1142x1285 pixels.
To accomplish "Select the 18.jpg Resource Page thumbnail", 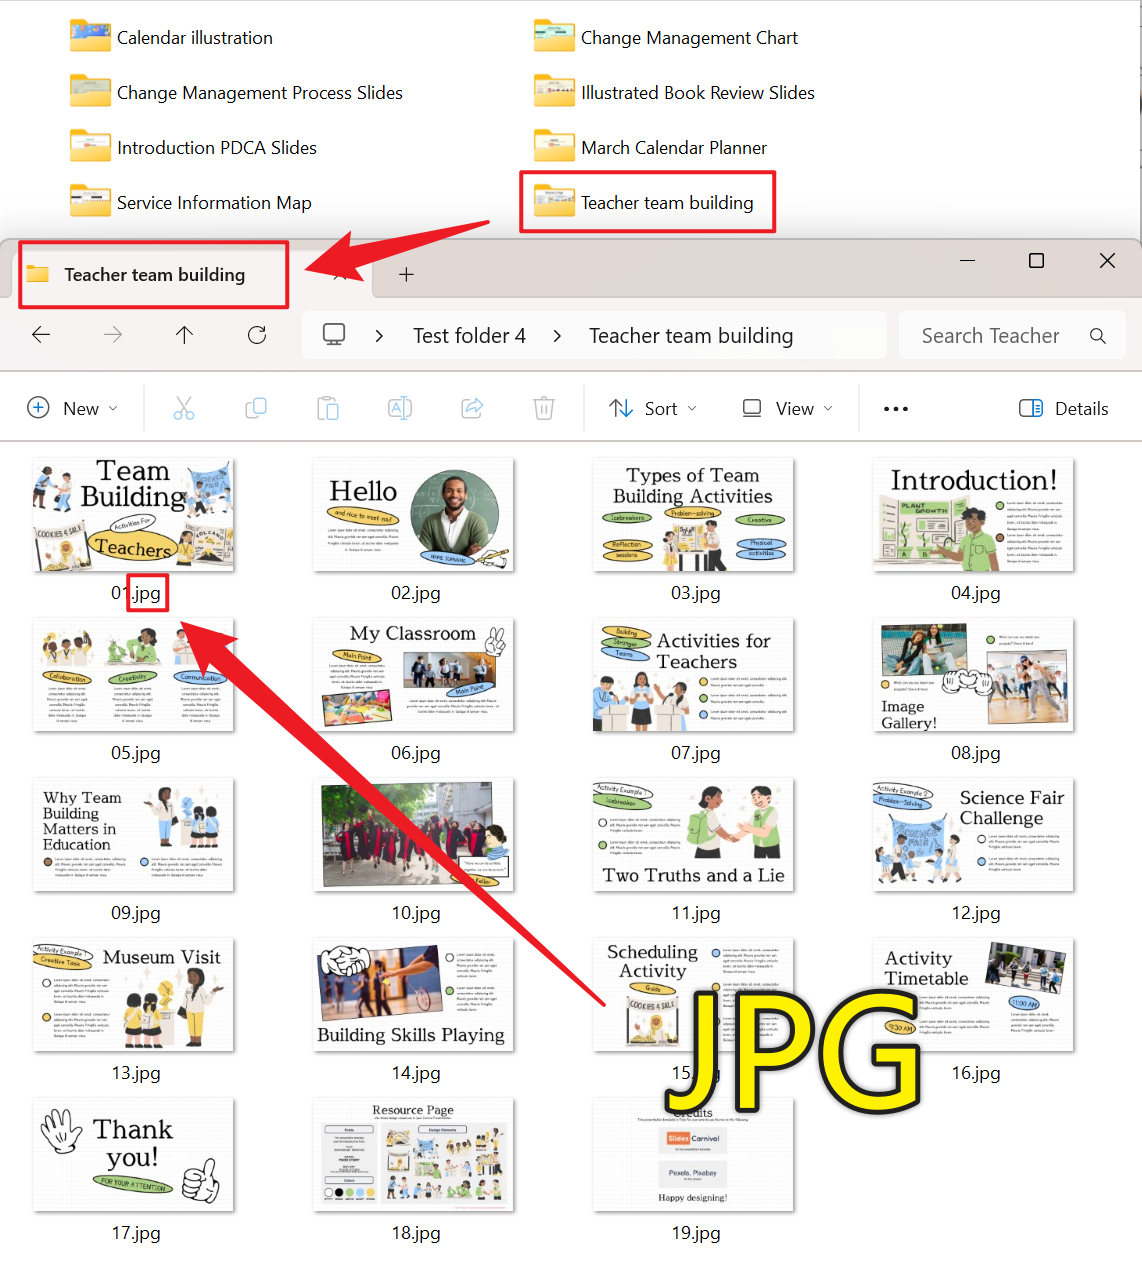I will [x=413, y=1155].
